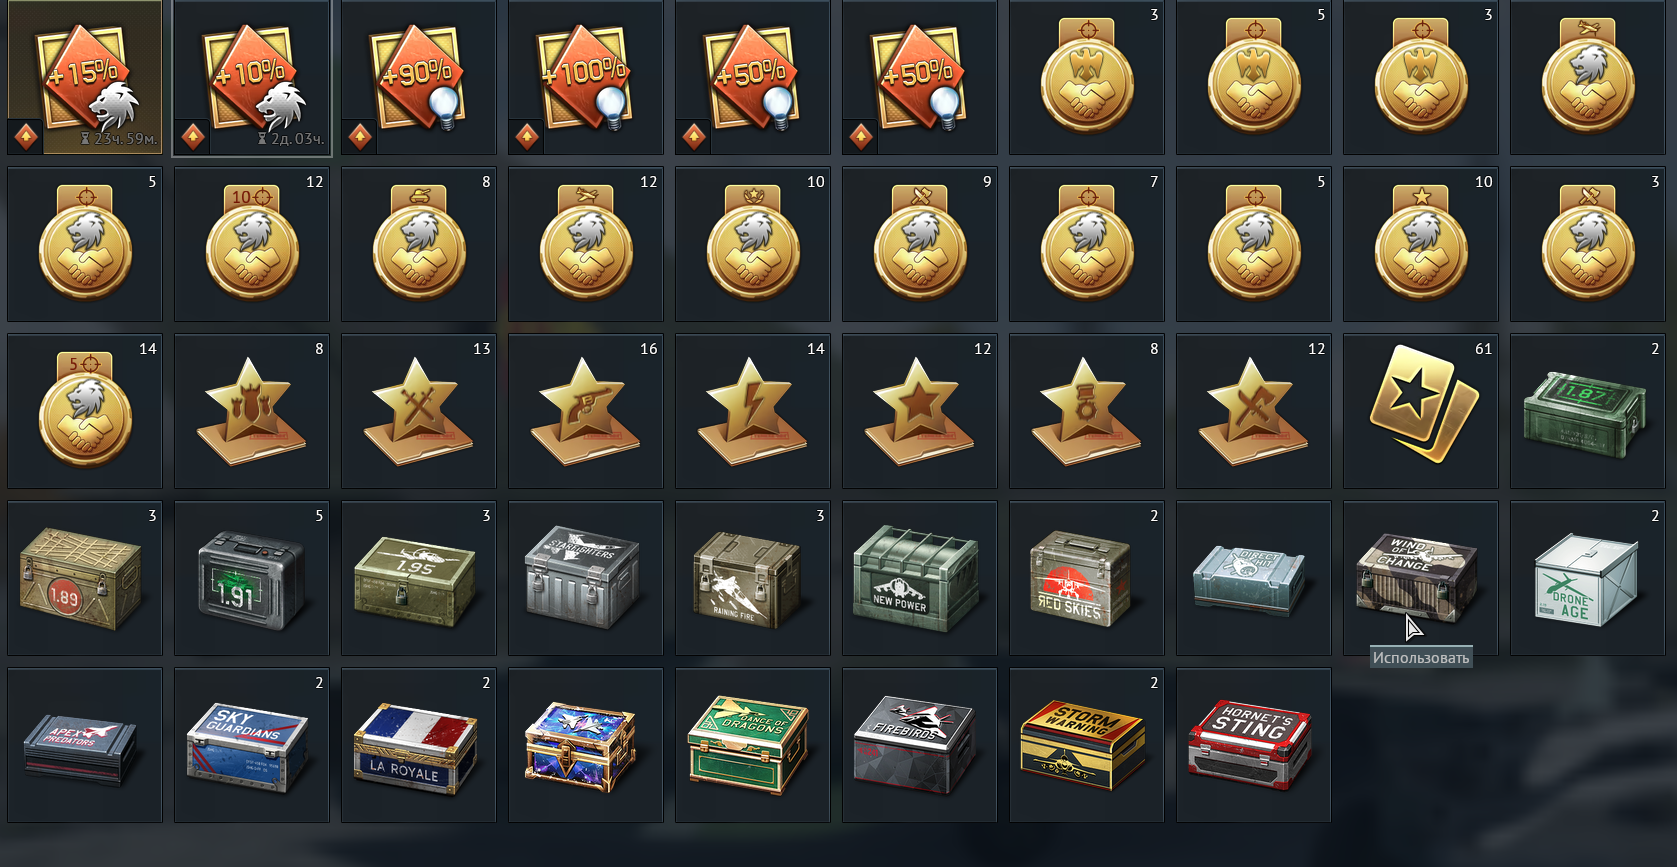Open the 1.89 wooden crate
Image resolution: width=1677 pixels, height=867 pixels.
click(x=85, y=578)
